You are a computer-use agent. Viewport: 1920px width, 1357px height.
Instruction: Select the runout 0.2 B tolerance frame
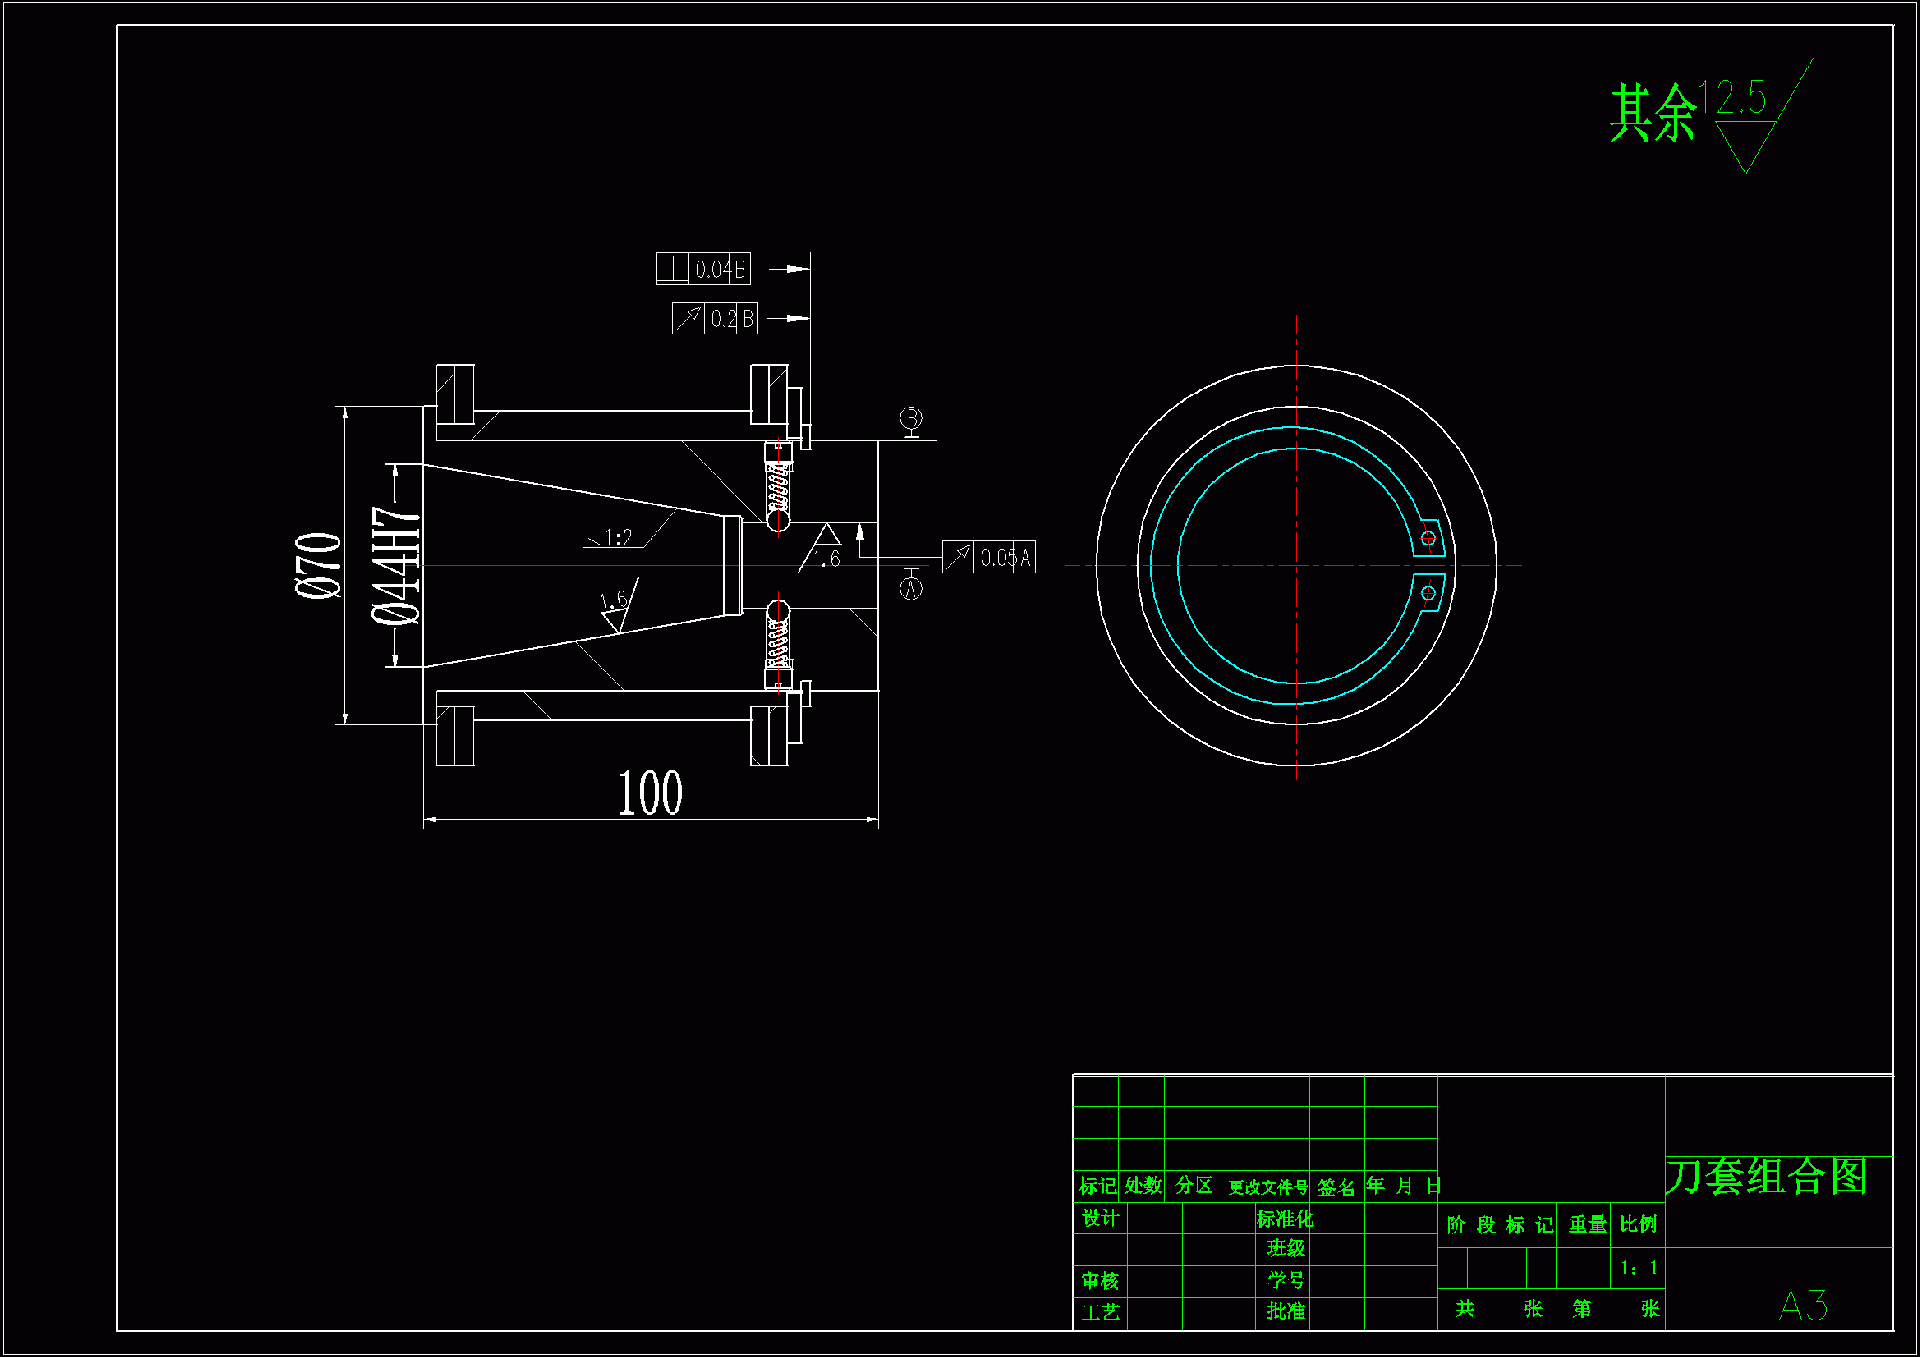click(716, 319)
